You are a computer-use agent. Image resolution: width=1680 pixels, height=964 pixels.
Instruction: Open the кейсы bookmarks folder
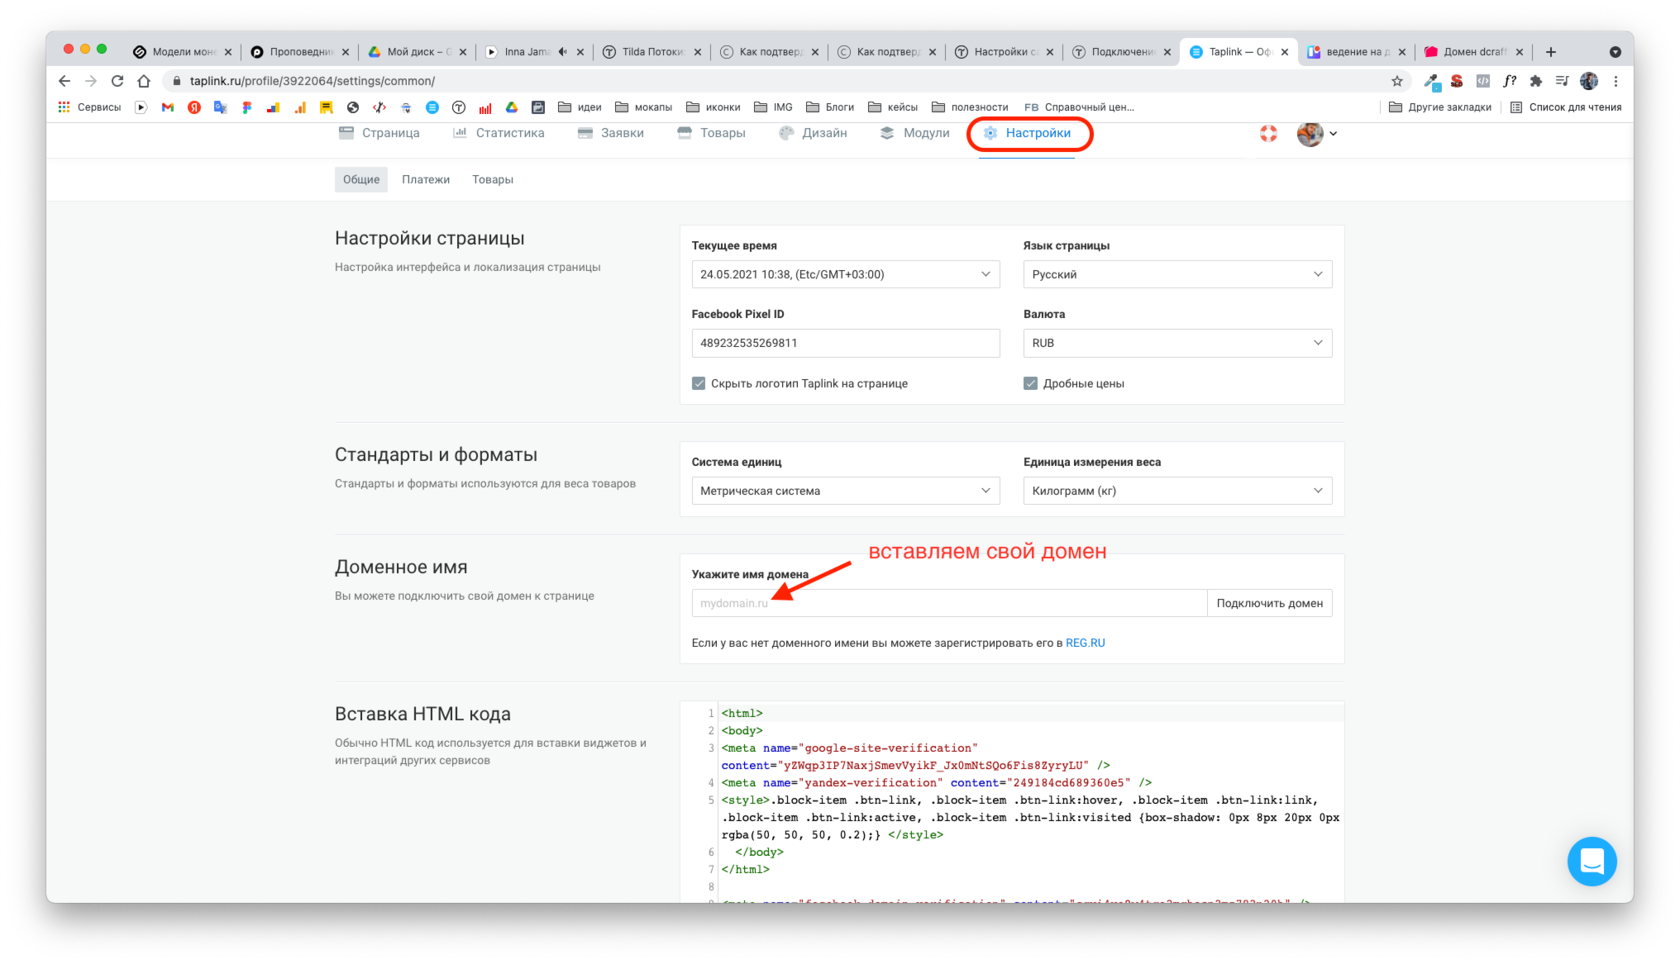[893, 107]
